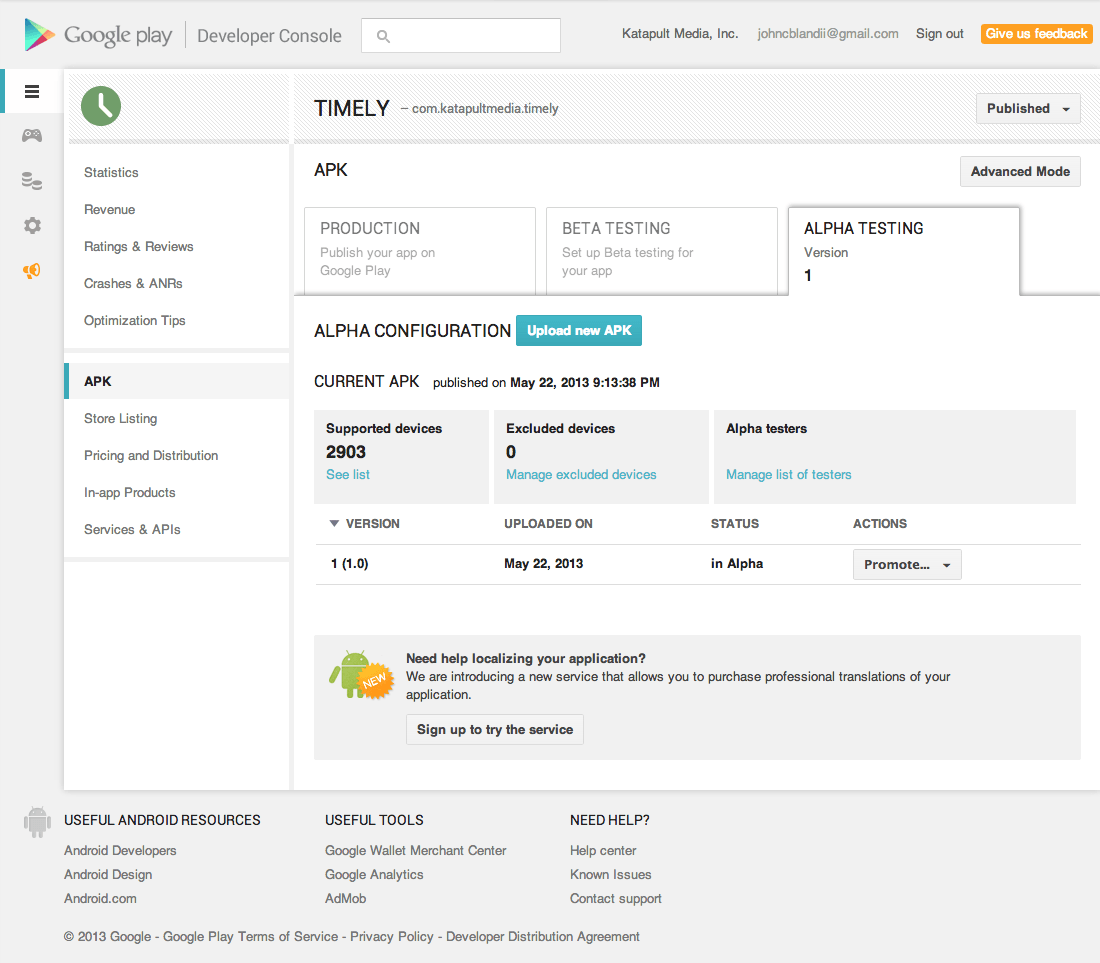Click Upload new APK button
Viewport: 1100px width, 963px height.
click(579, 330)
